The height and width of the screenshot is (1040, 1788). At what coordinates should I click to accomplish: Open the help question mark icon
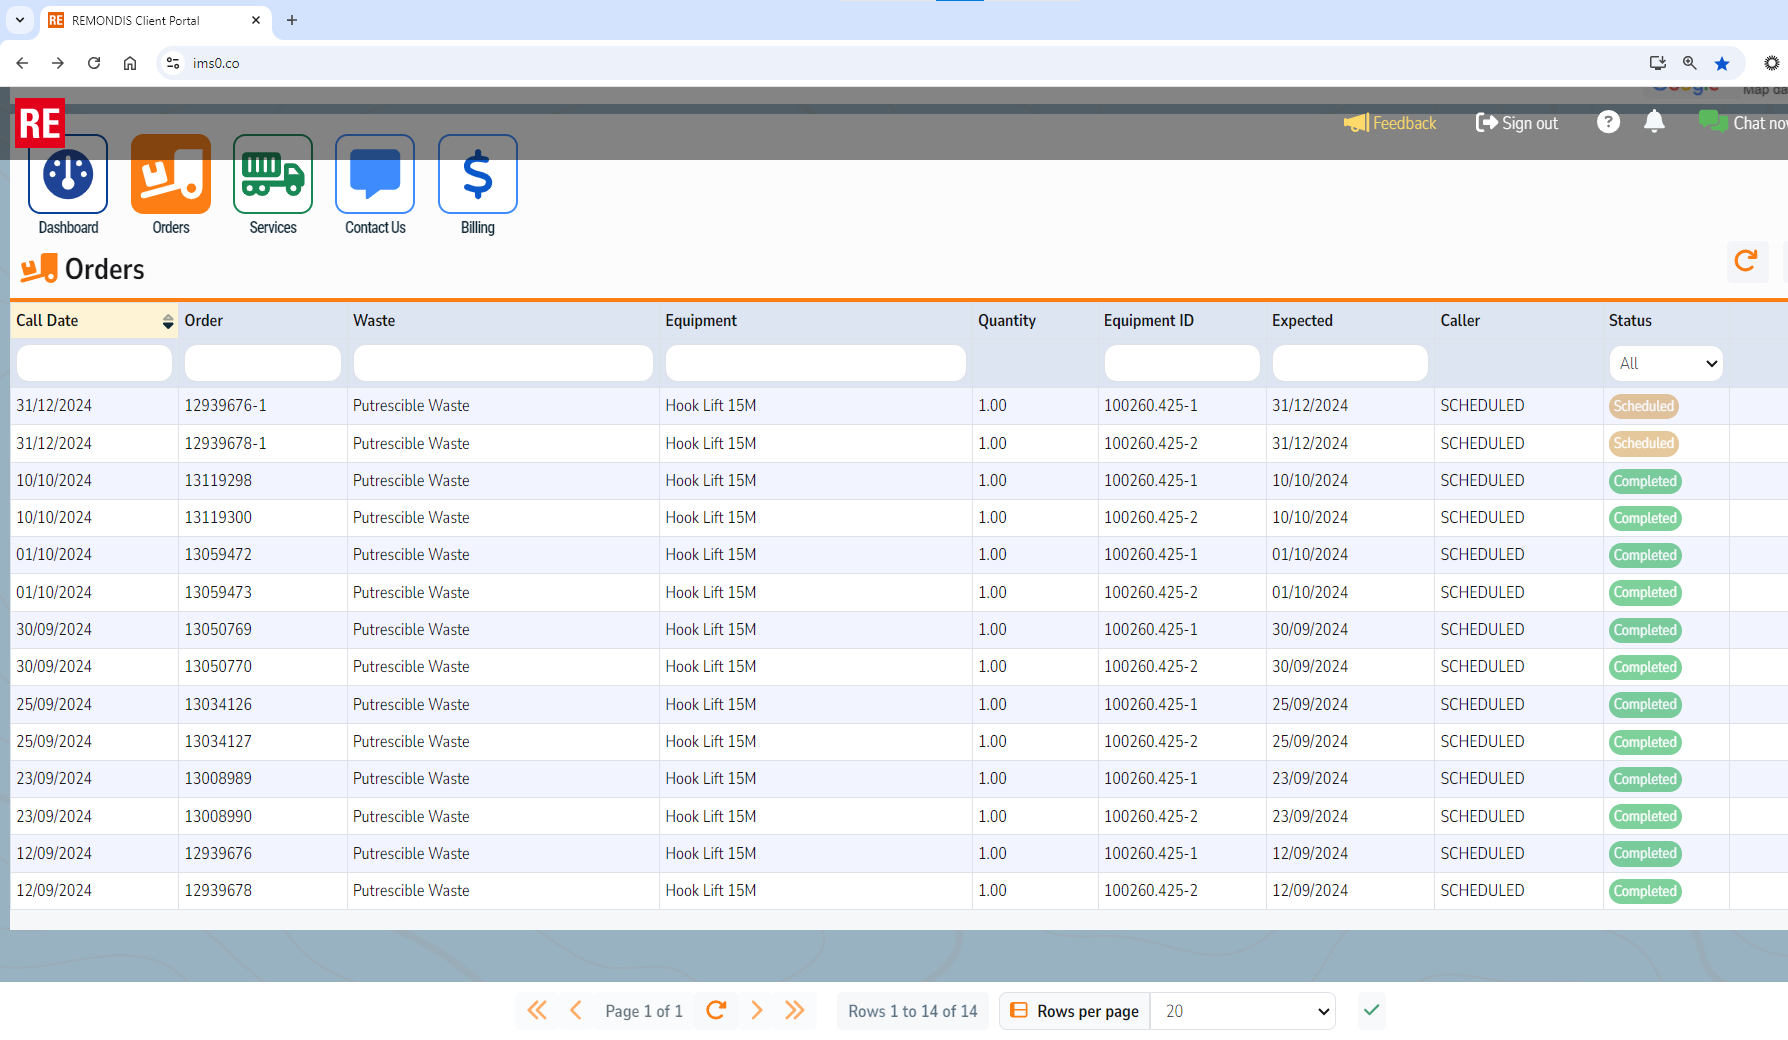point(1608,122)
